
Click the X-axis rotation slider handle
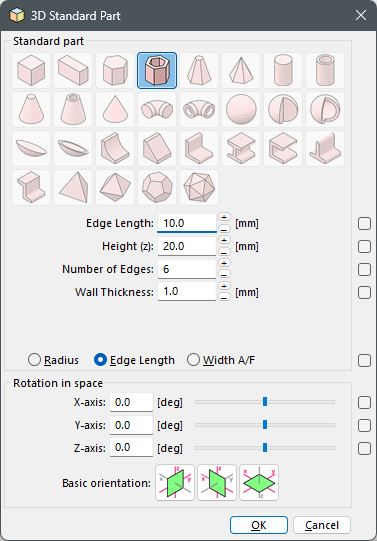pyautogui.click(x=265, y=402)
